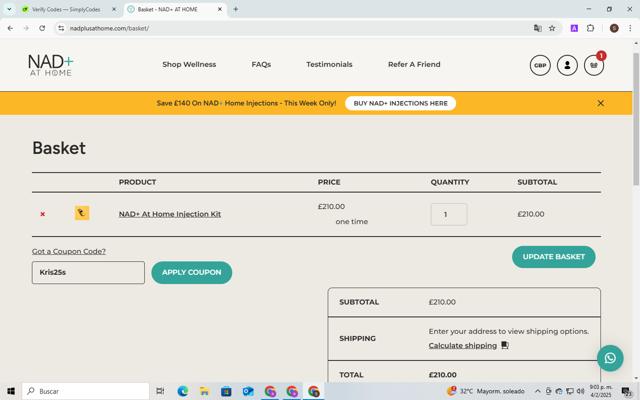Reload the basket page
This screenshot has height=400, width=640.
[x=42, y=28]
